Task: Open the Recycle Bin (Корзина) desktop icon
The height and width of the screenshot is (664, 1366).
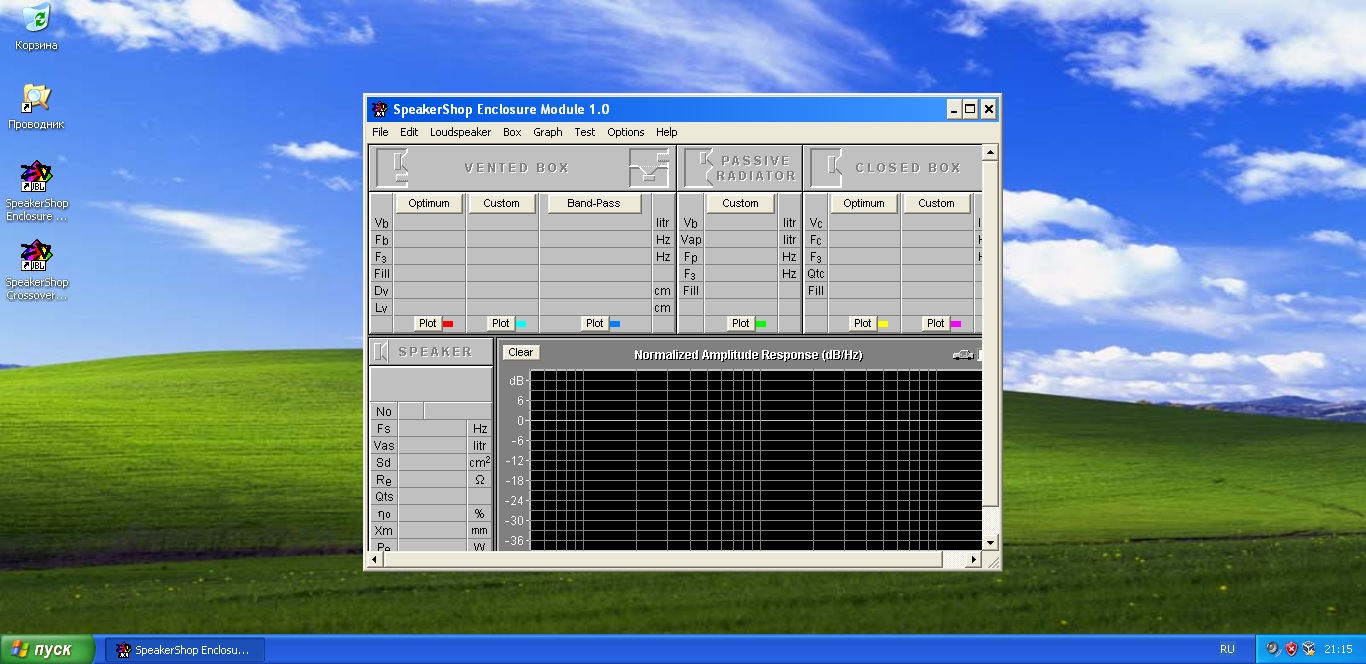Action: tap(36, 27)
